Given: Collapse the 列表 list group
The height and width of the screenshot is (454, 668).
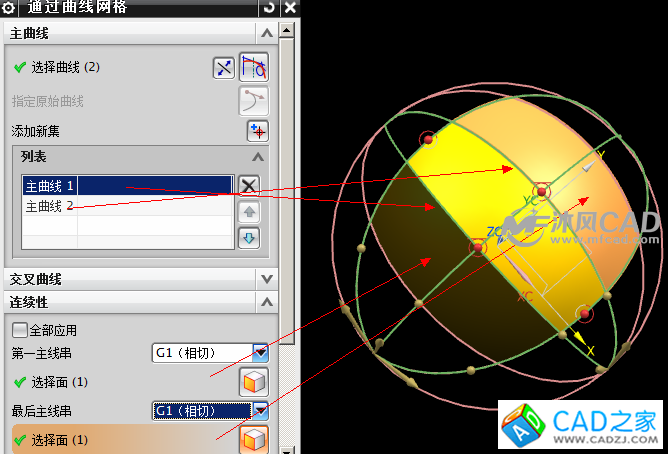Looking at the screenshot, I should point(257,157).
